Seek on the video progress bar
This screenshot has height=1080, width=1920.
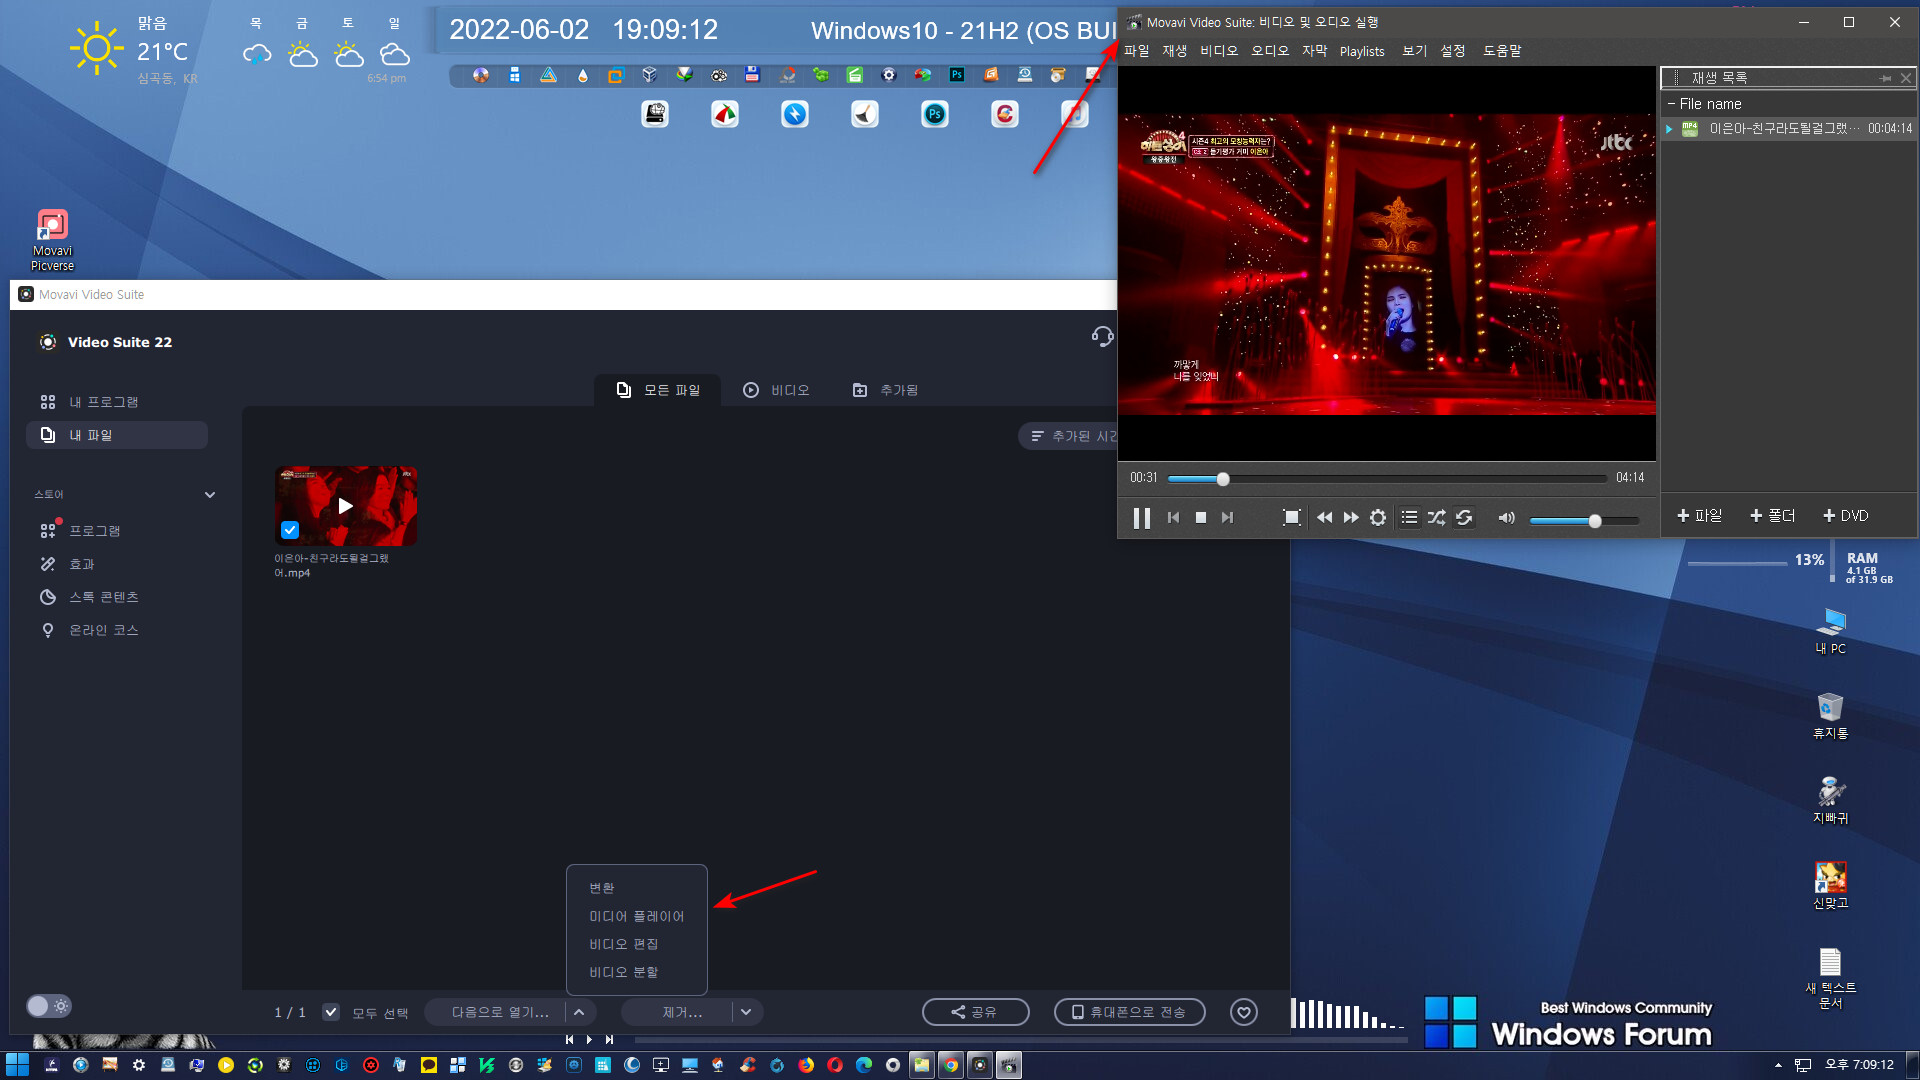point(1387,479)
